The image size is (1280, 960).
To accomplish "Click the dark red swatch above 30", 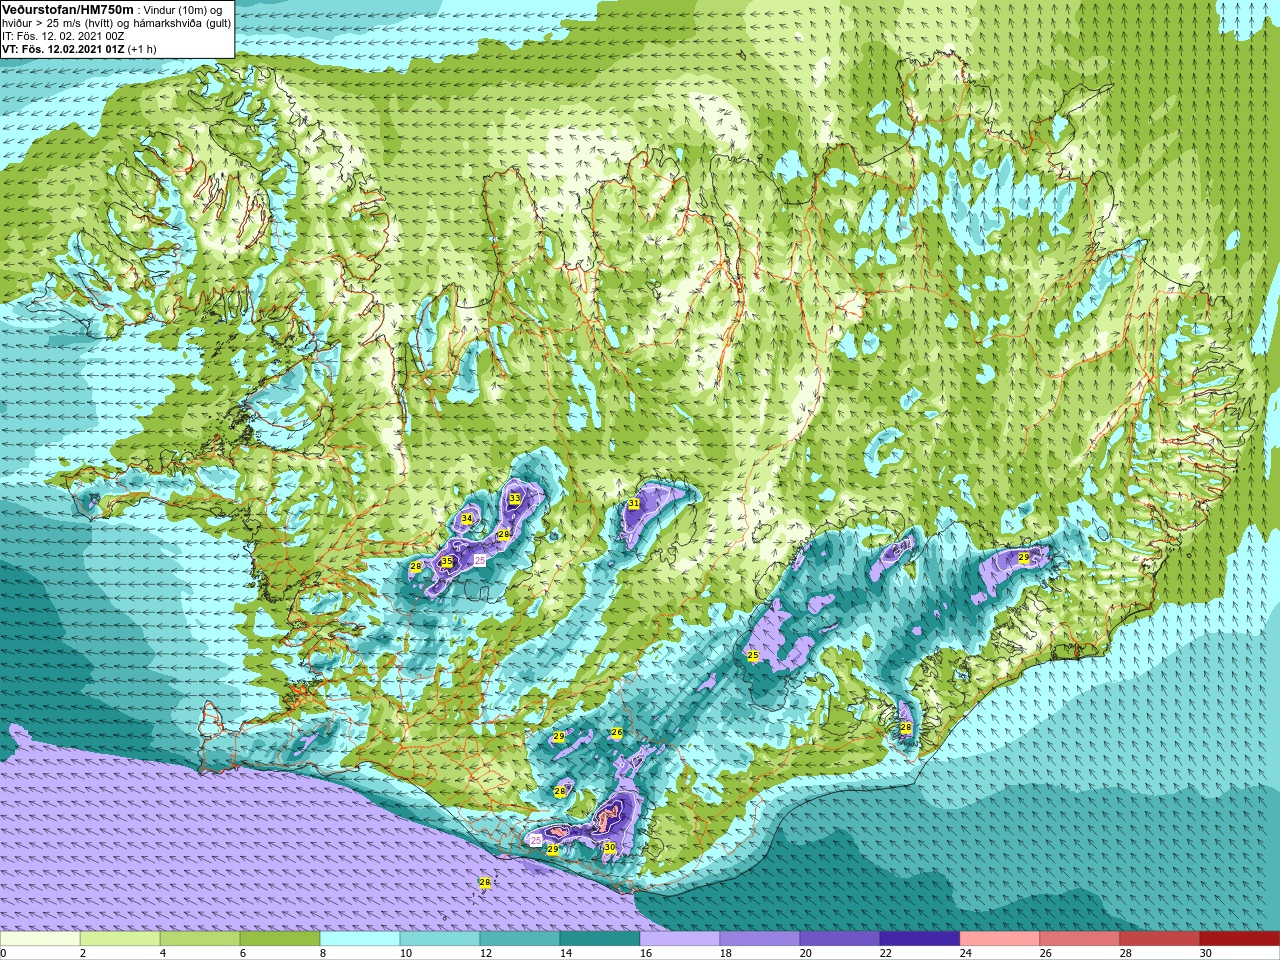I will [1240, 939].
